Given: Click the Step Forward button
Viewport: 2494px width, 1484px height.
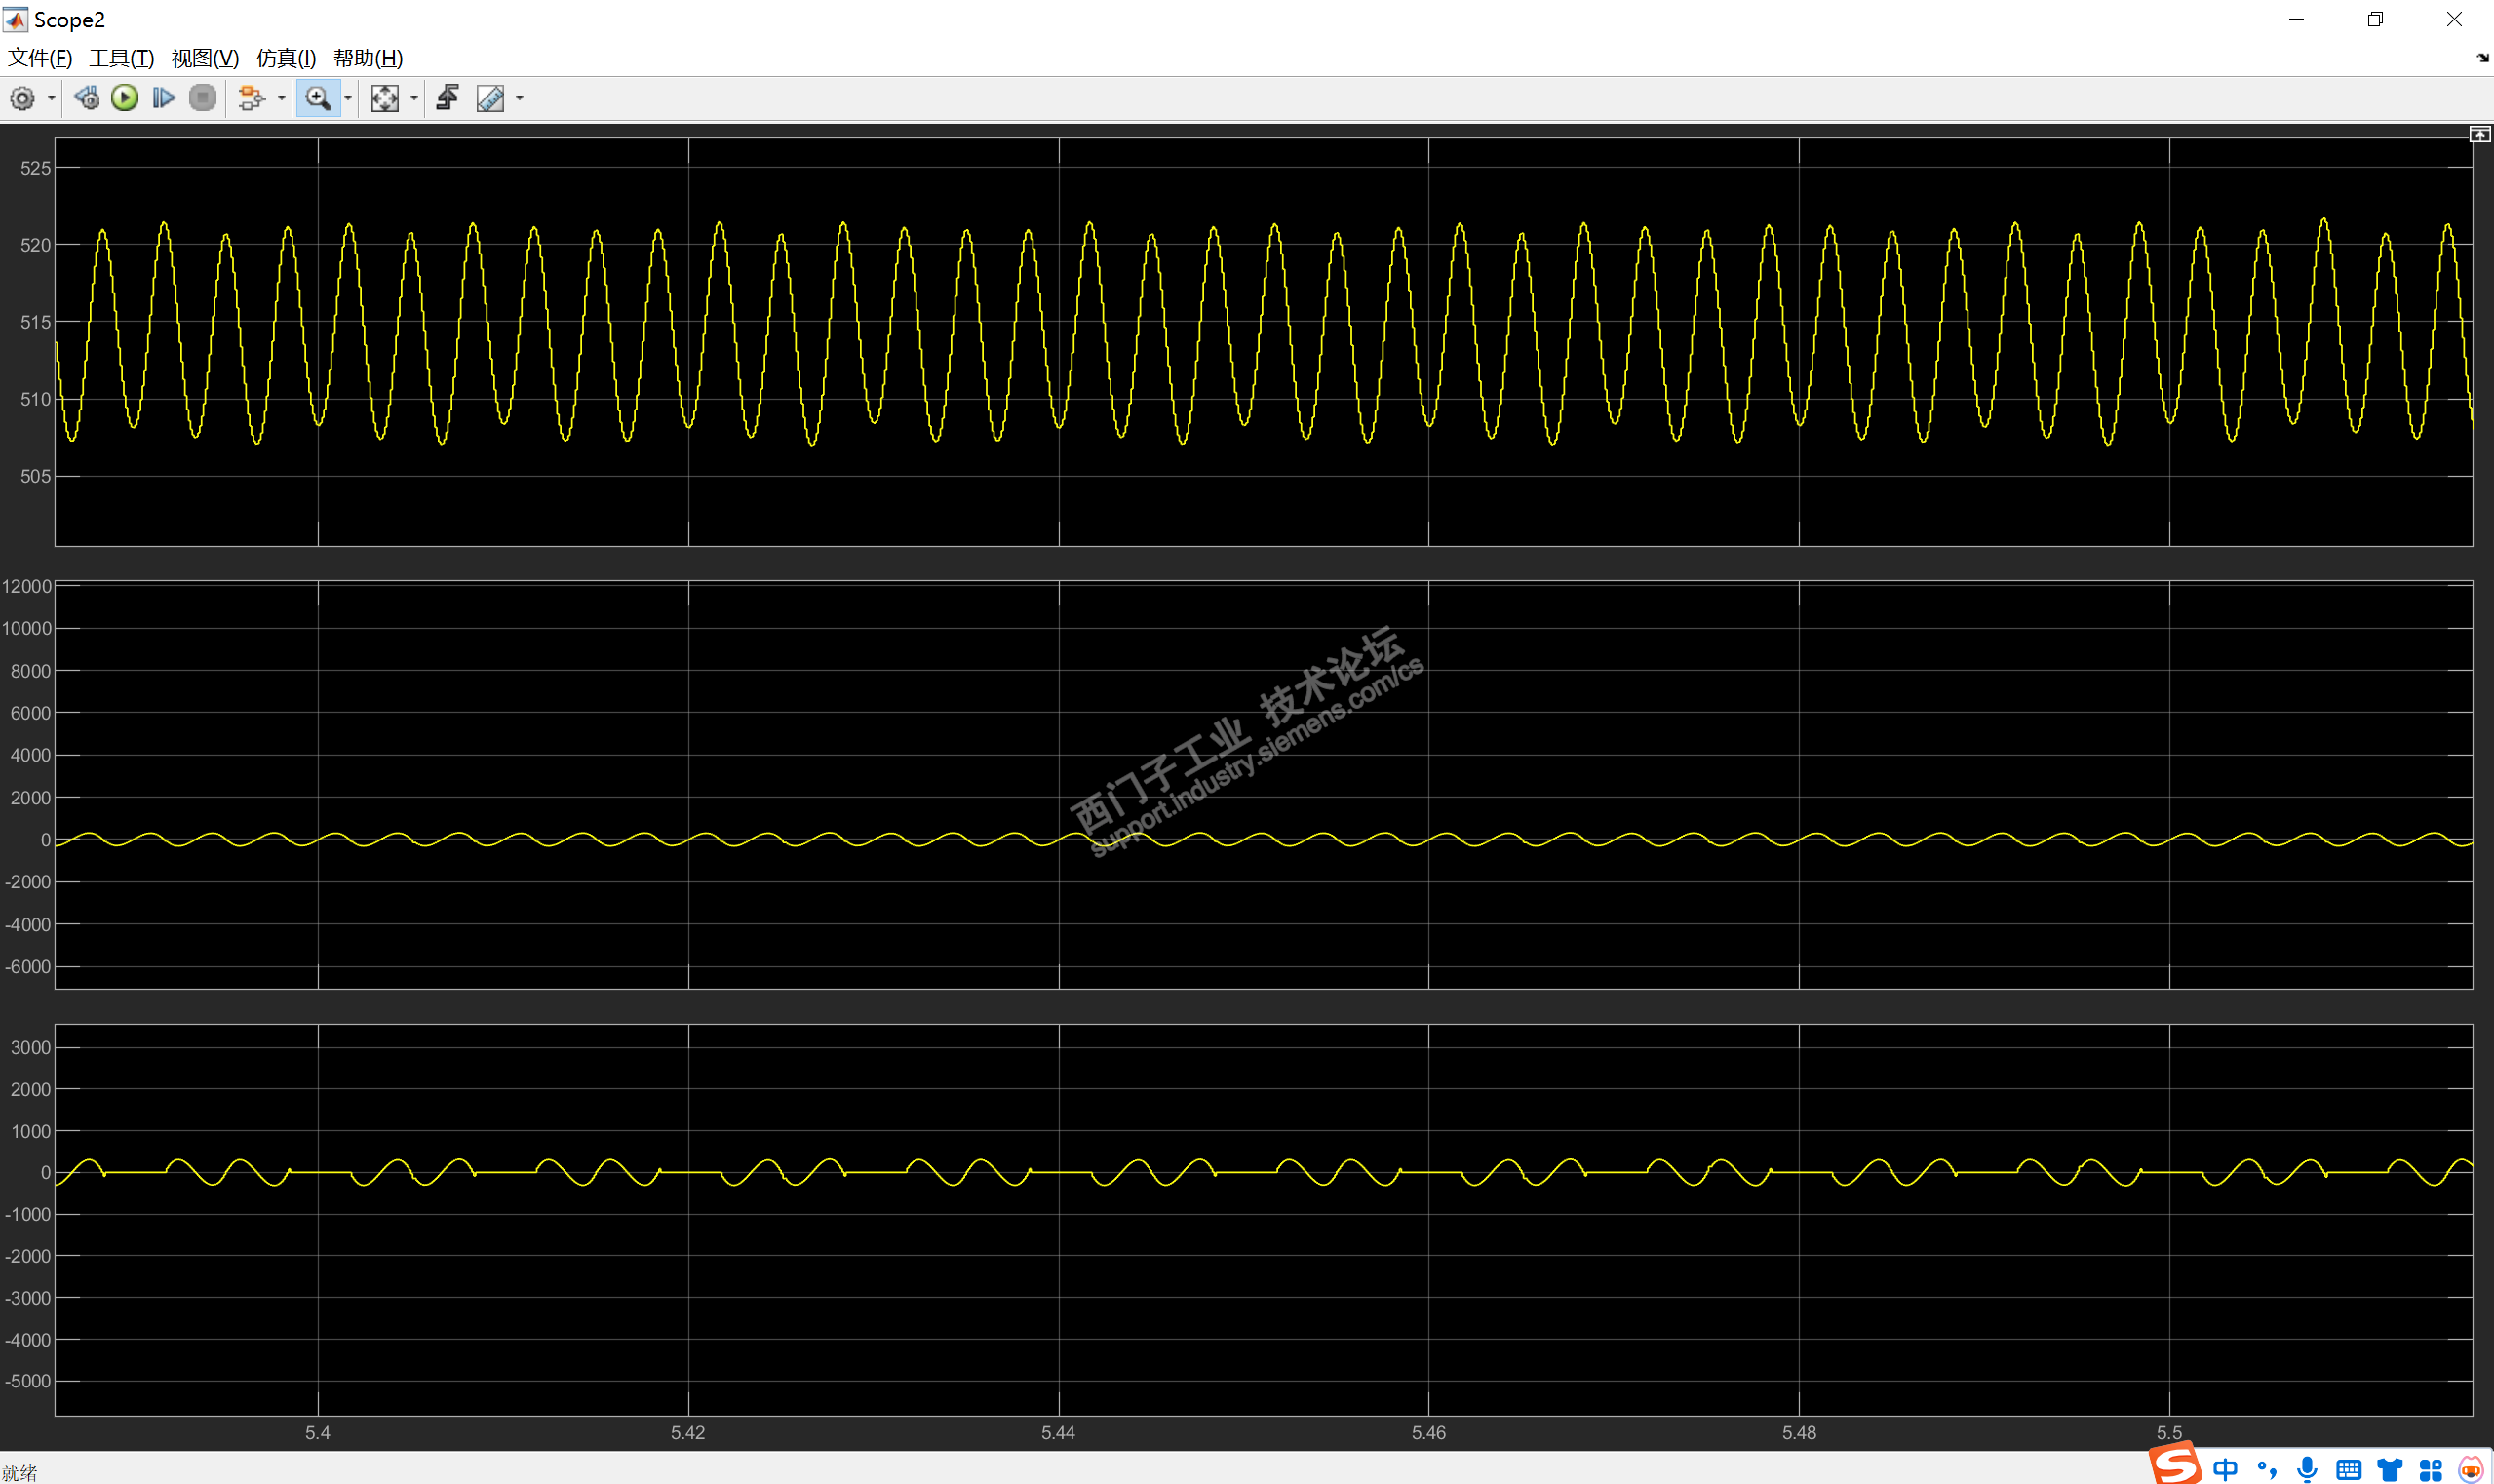Looking at the screenshot, I should [x=163, y=98].
